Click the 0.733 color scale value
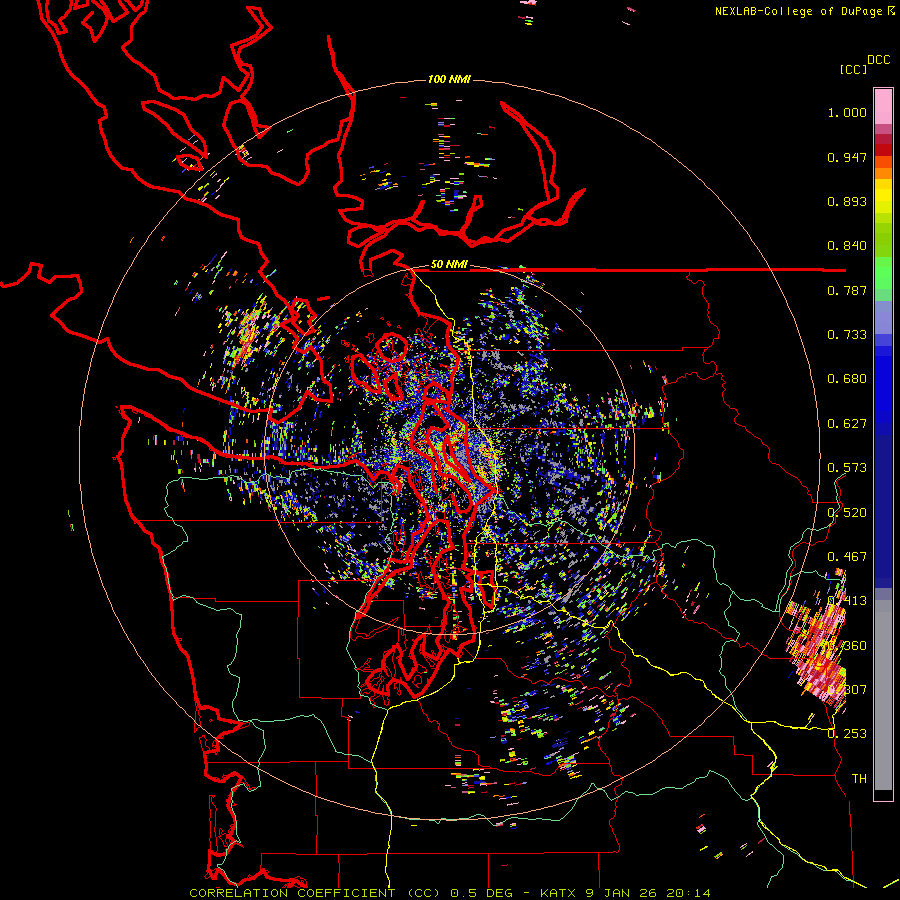 pos(847,335)
